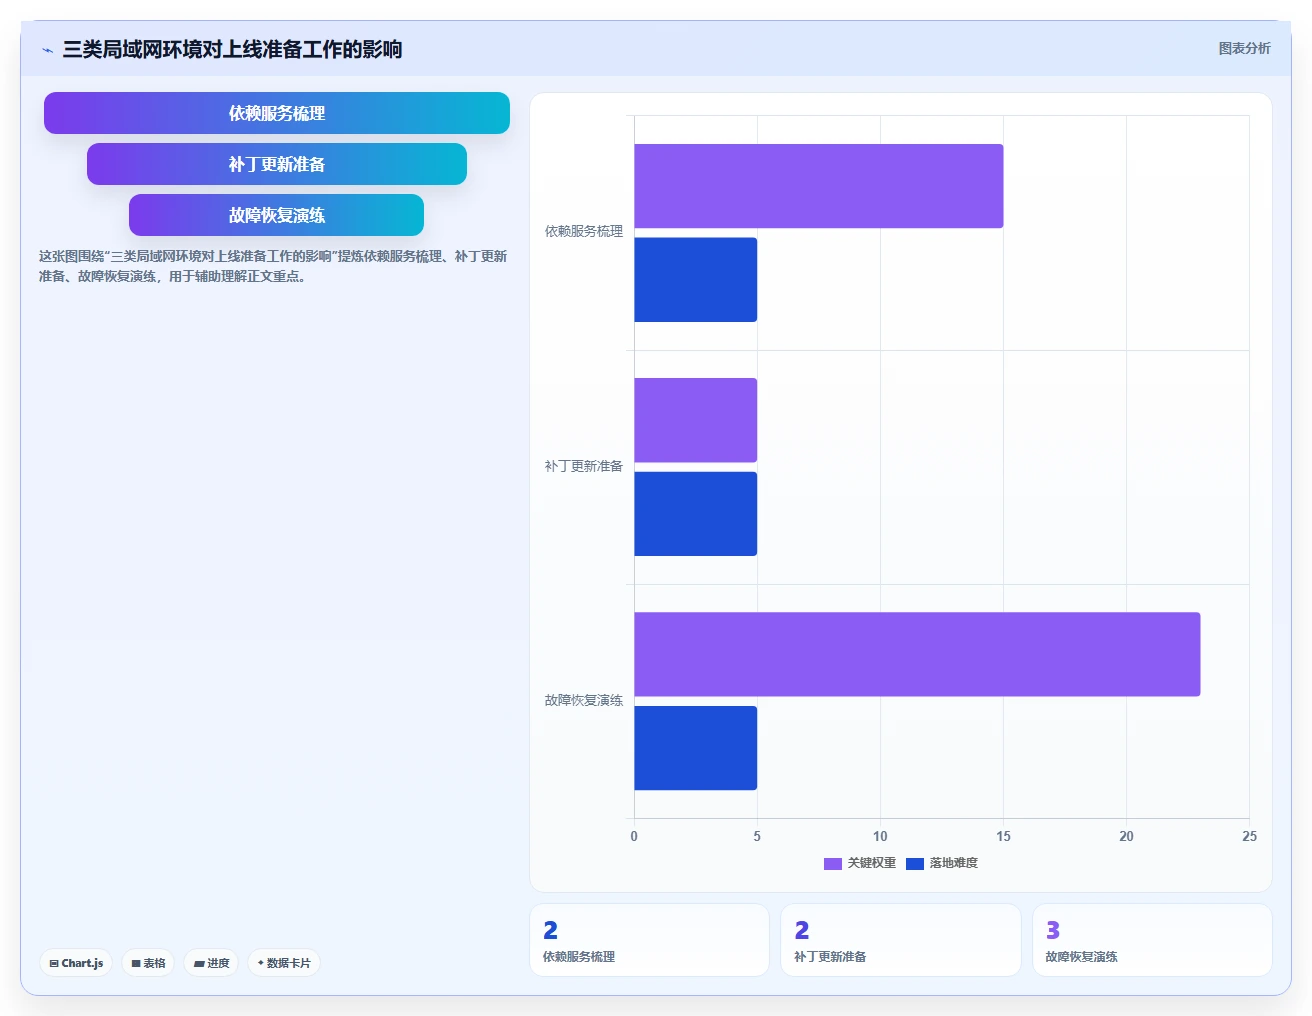Click the 故障恢复演练 y-axis label
The image size is (1312, 1016).
[584, 700]
